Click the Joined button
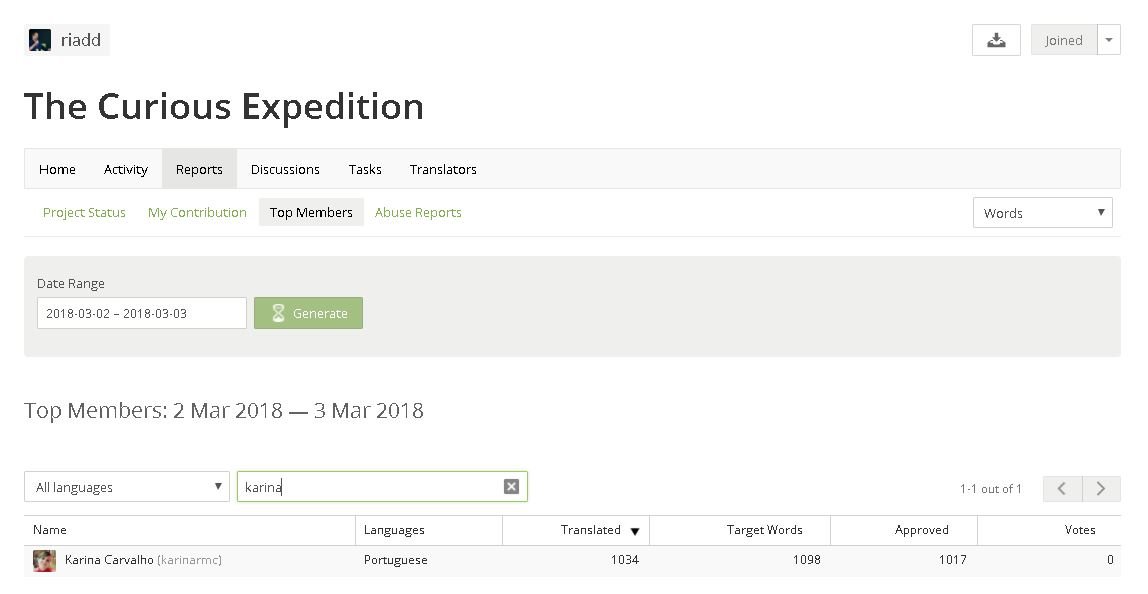Viewport: 1148px width, 594px height. tap(1064, 40)
